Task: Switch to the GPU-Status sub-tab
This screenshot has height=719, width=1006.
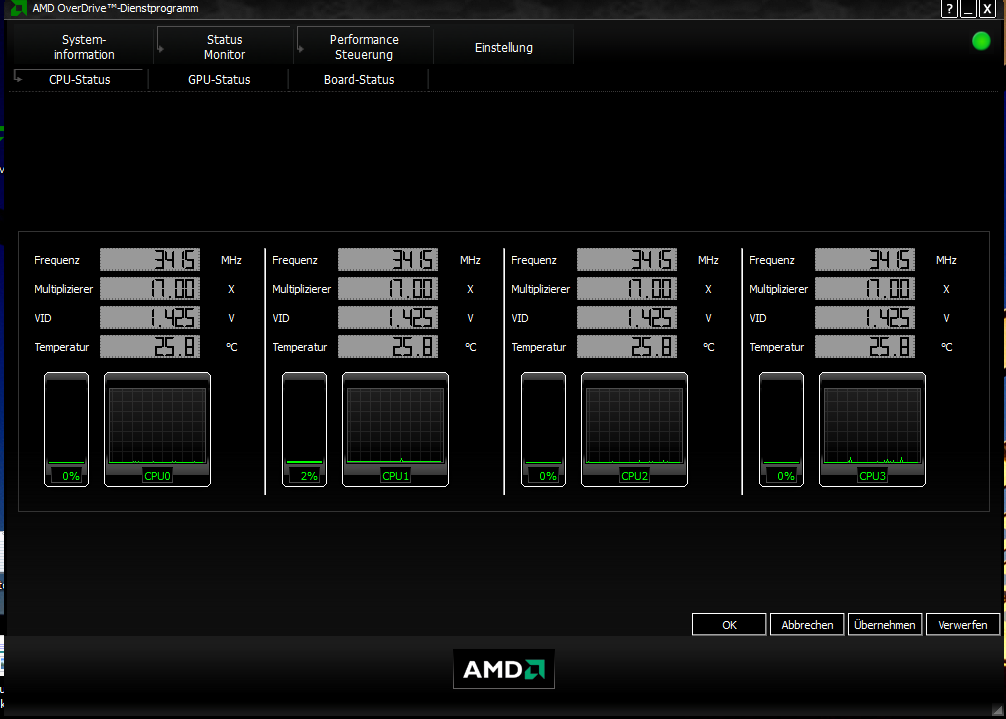Action: (x=219, y=80)
